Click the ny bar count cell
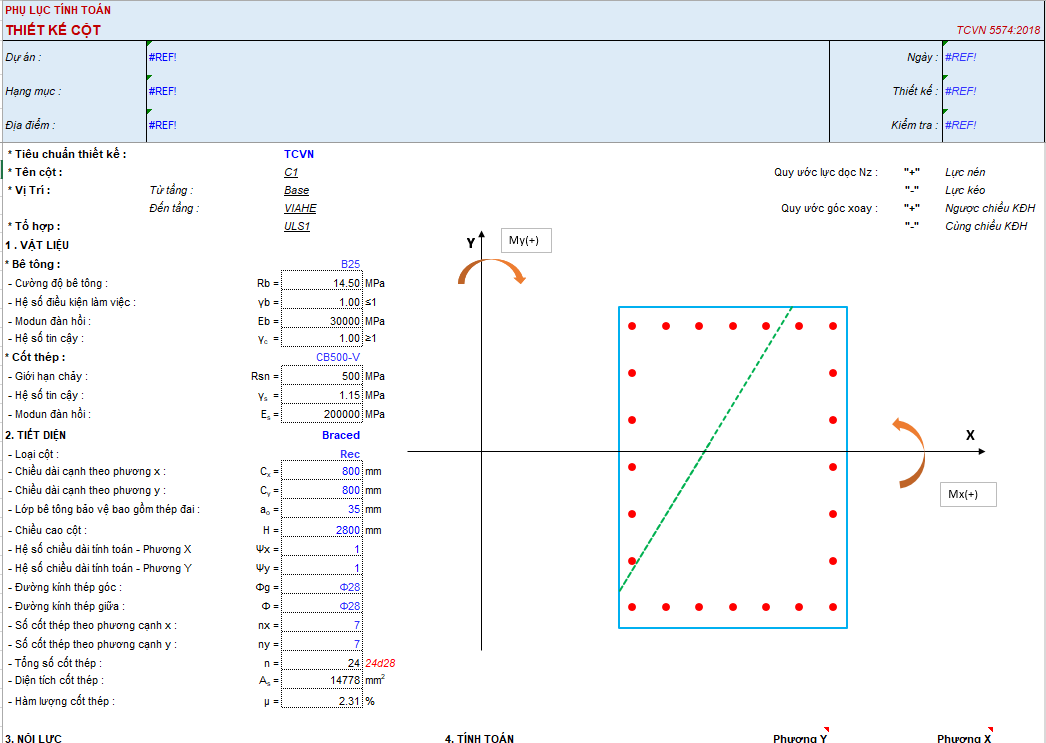1046x743 pixels. (322, 644)
